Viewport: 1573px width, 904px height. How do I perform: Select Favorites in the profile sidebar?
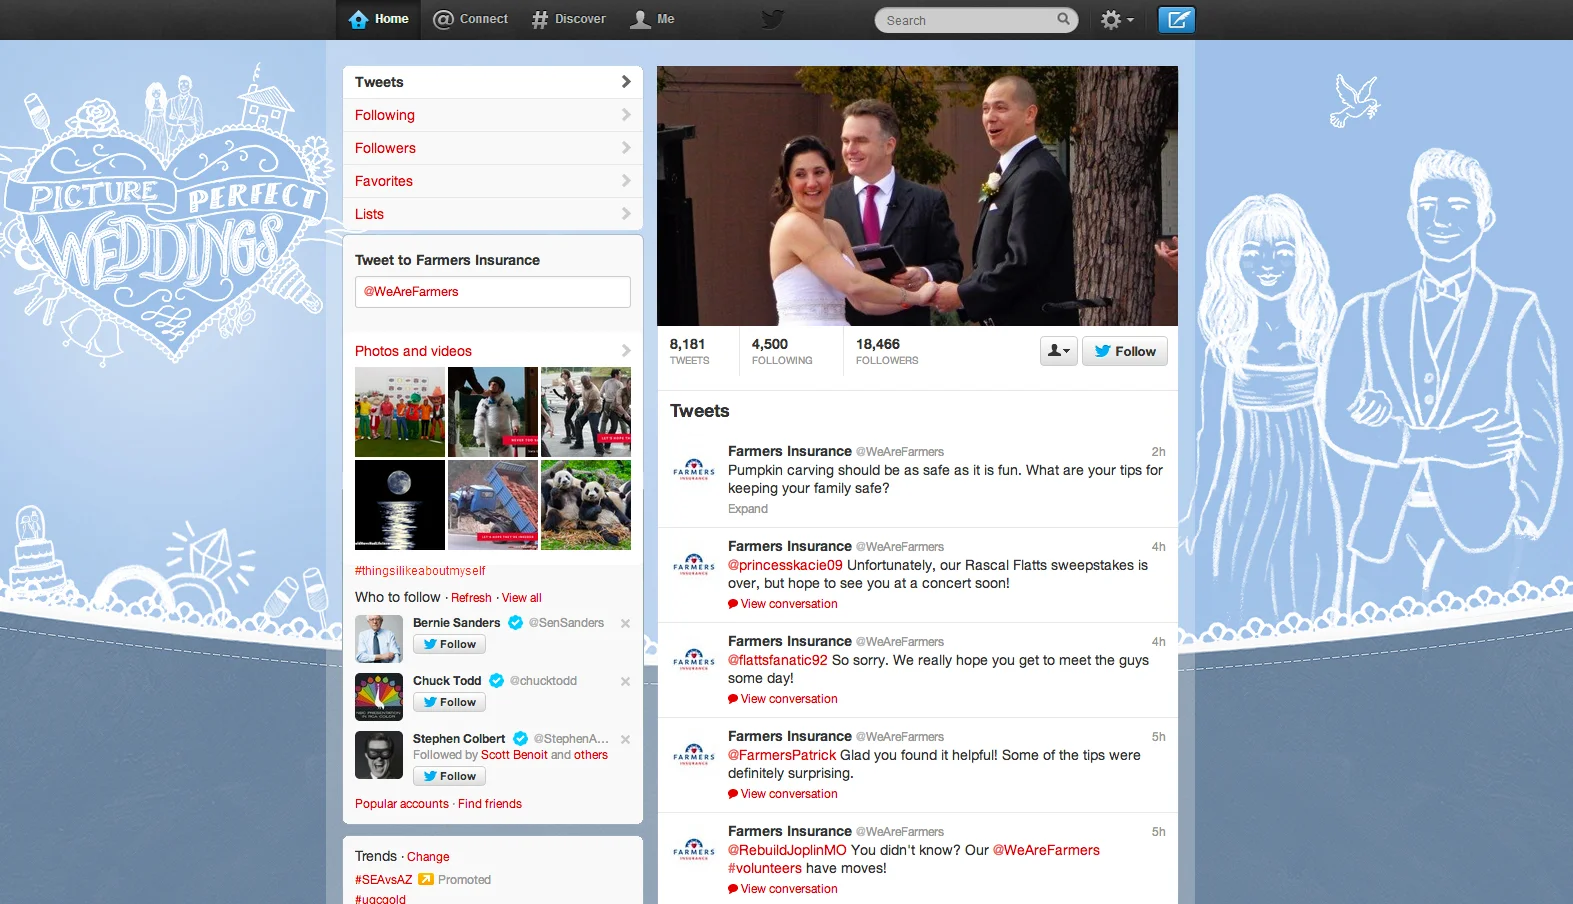492,181
